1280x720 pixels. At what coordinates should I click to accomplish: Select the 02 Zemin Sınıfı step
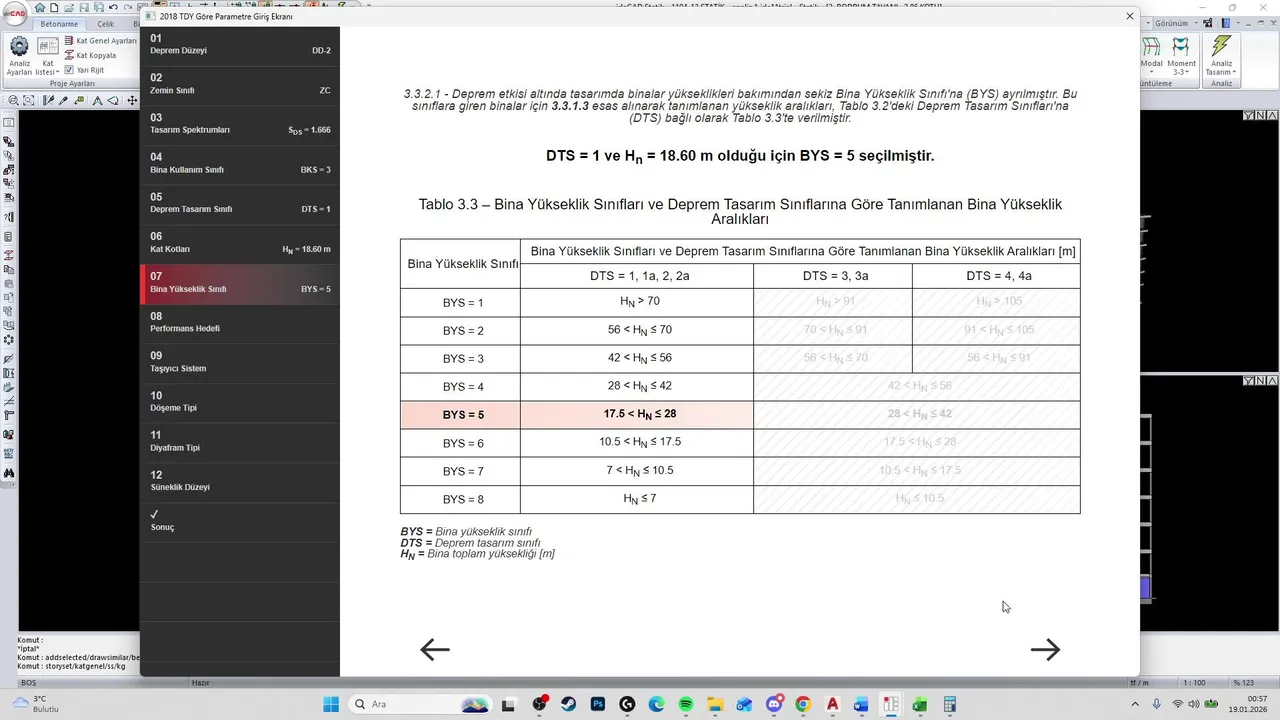click(240, 85)
